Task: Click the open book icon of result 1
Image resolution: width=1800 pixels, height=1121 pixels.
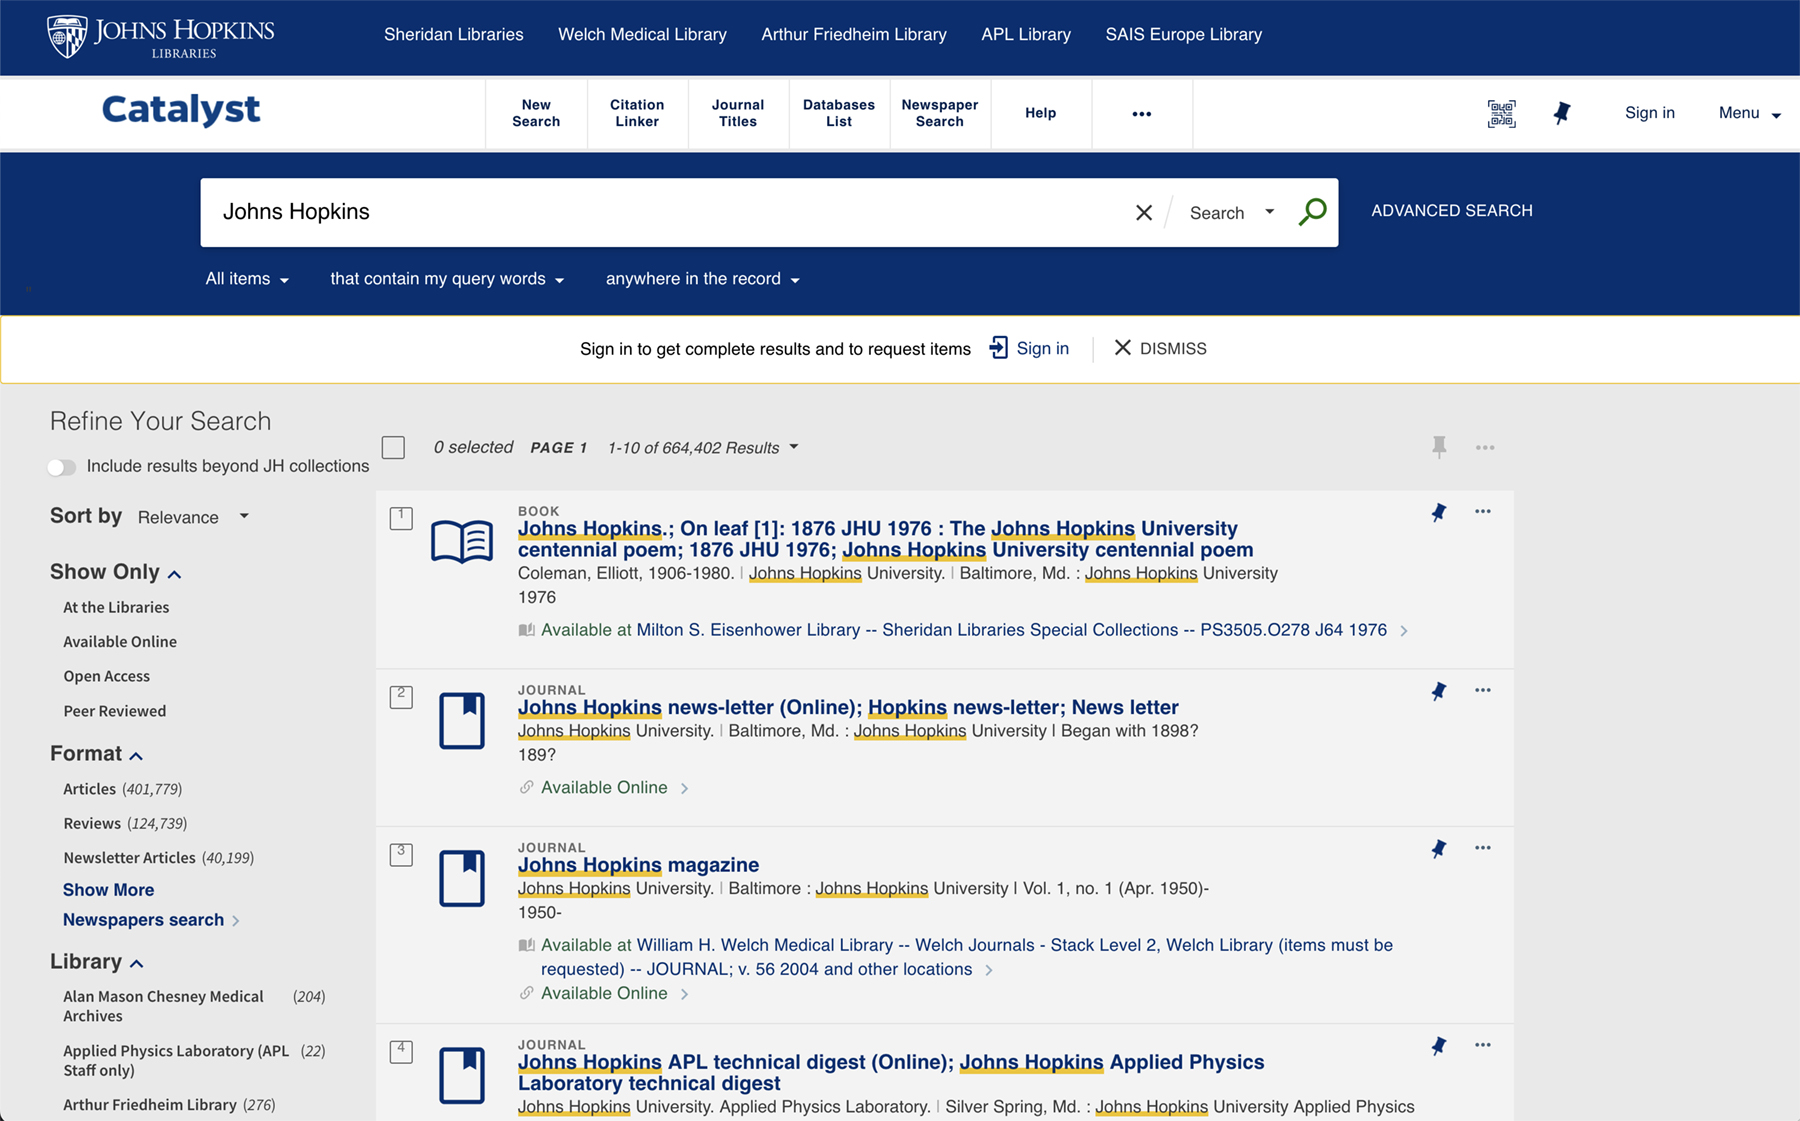Action: click(x=462, y=541)
